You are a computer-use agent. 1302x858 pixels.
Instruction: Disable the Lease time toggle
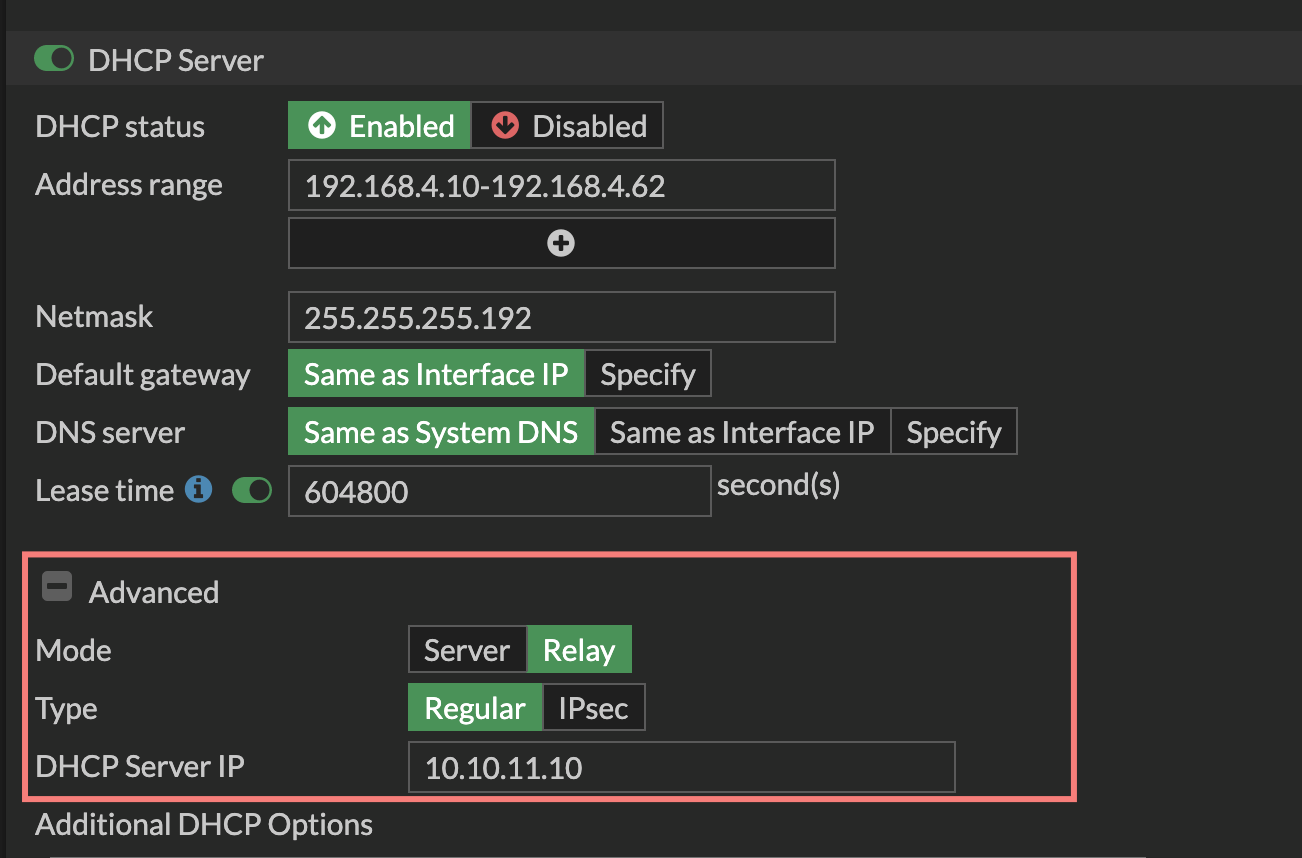coord(251,490)
